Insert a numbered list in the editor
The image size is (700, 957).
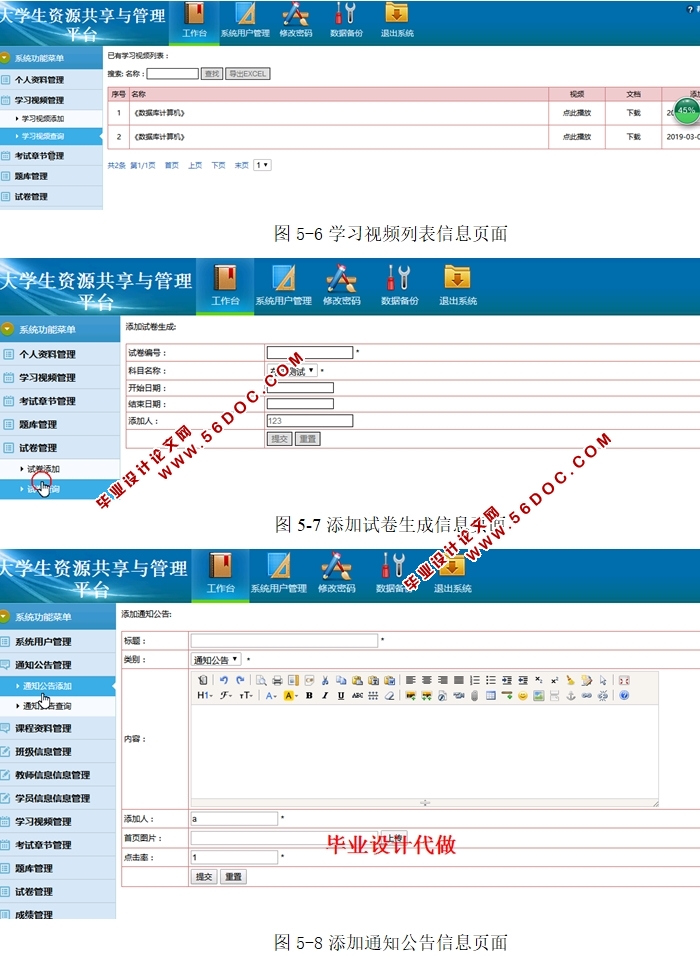[475, 680]
